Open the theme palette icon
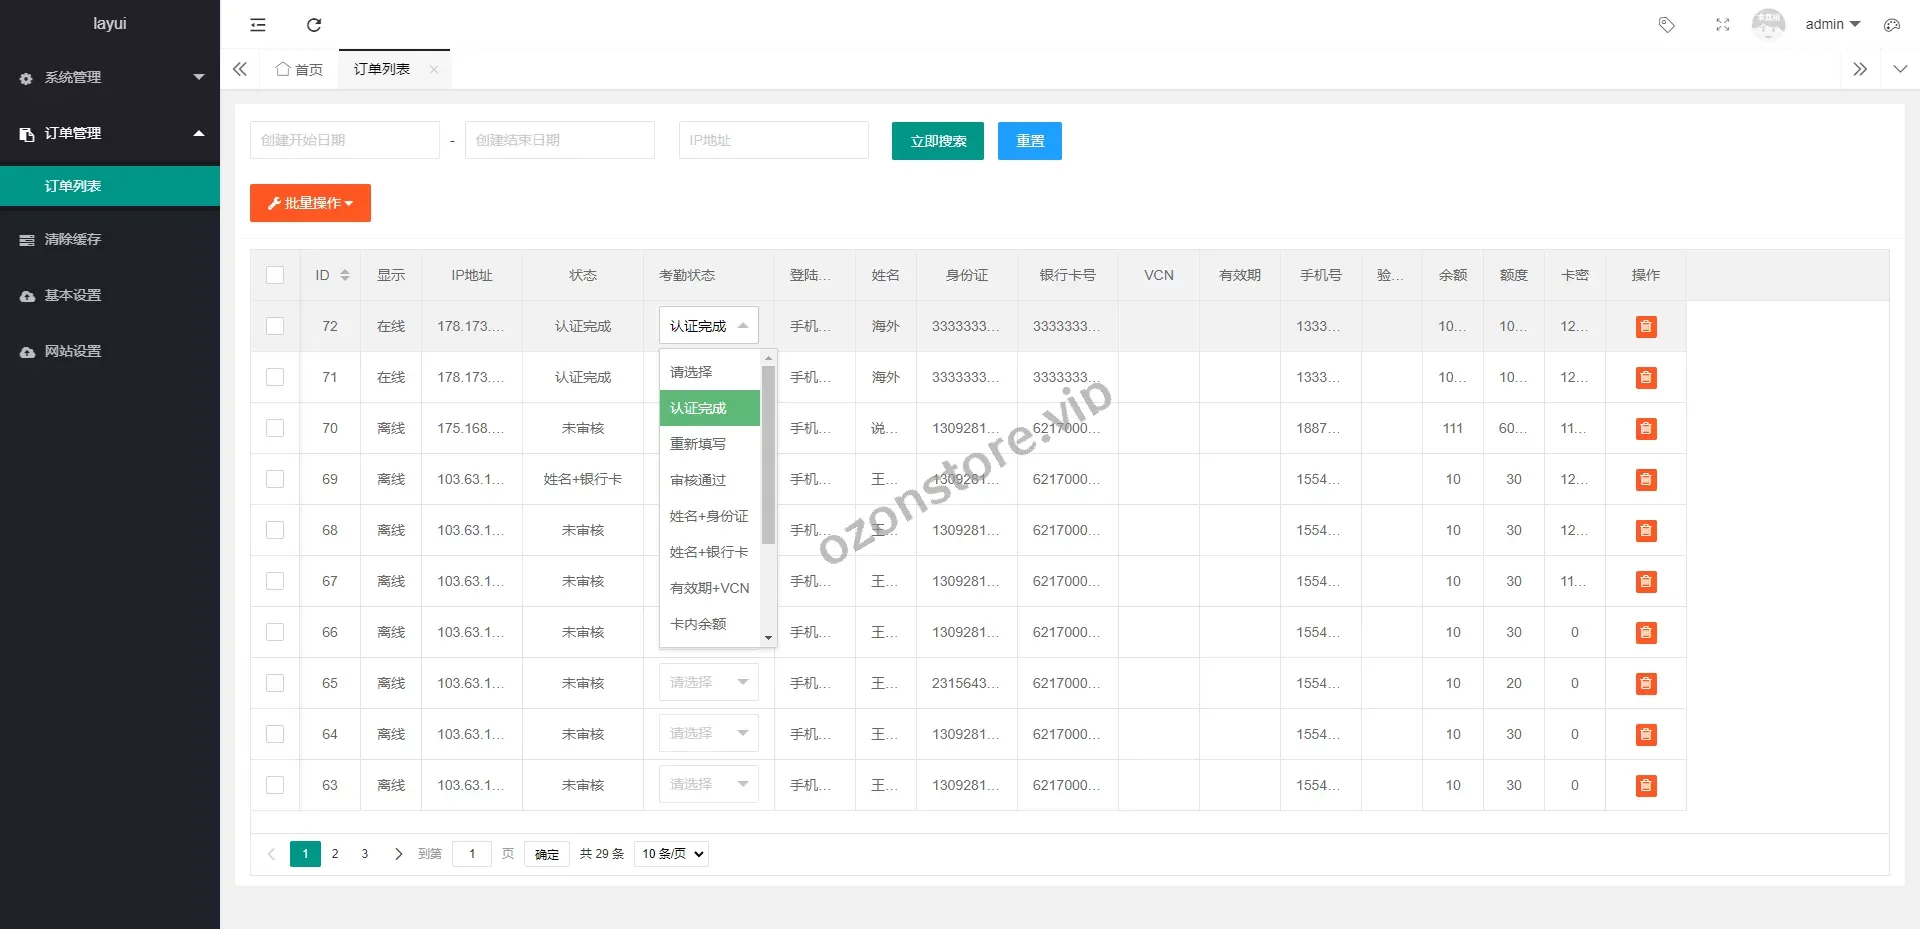This screenshot has height=929, width=1920. point(1891,25)
